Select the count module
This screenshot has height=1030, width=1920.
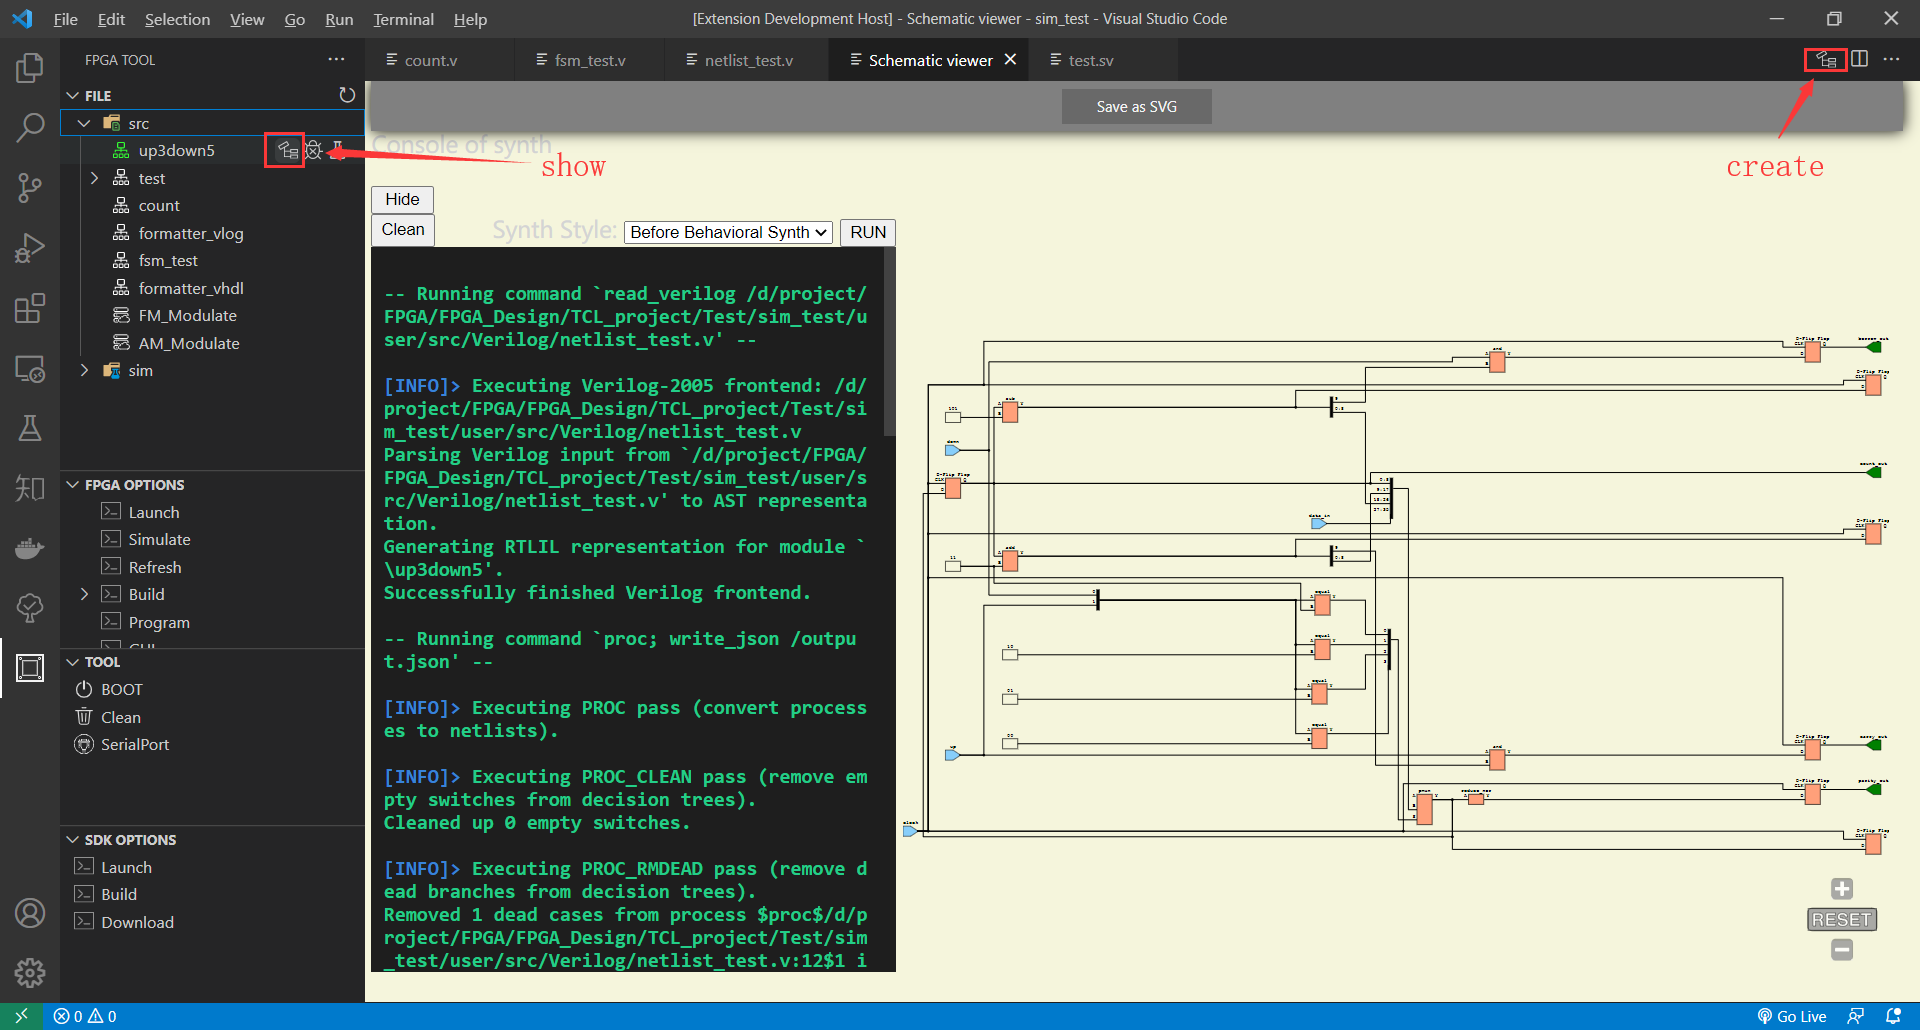[x=159, y=205]
